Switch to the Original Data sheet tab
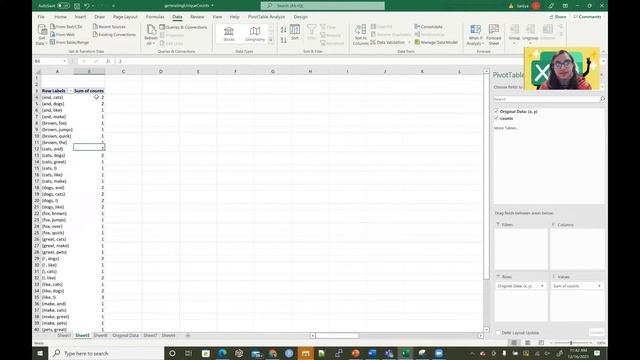 coord(125,335)
